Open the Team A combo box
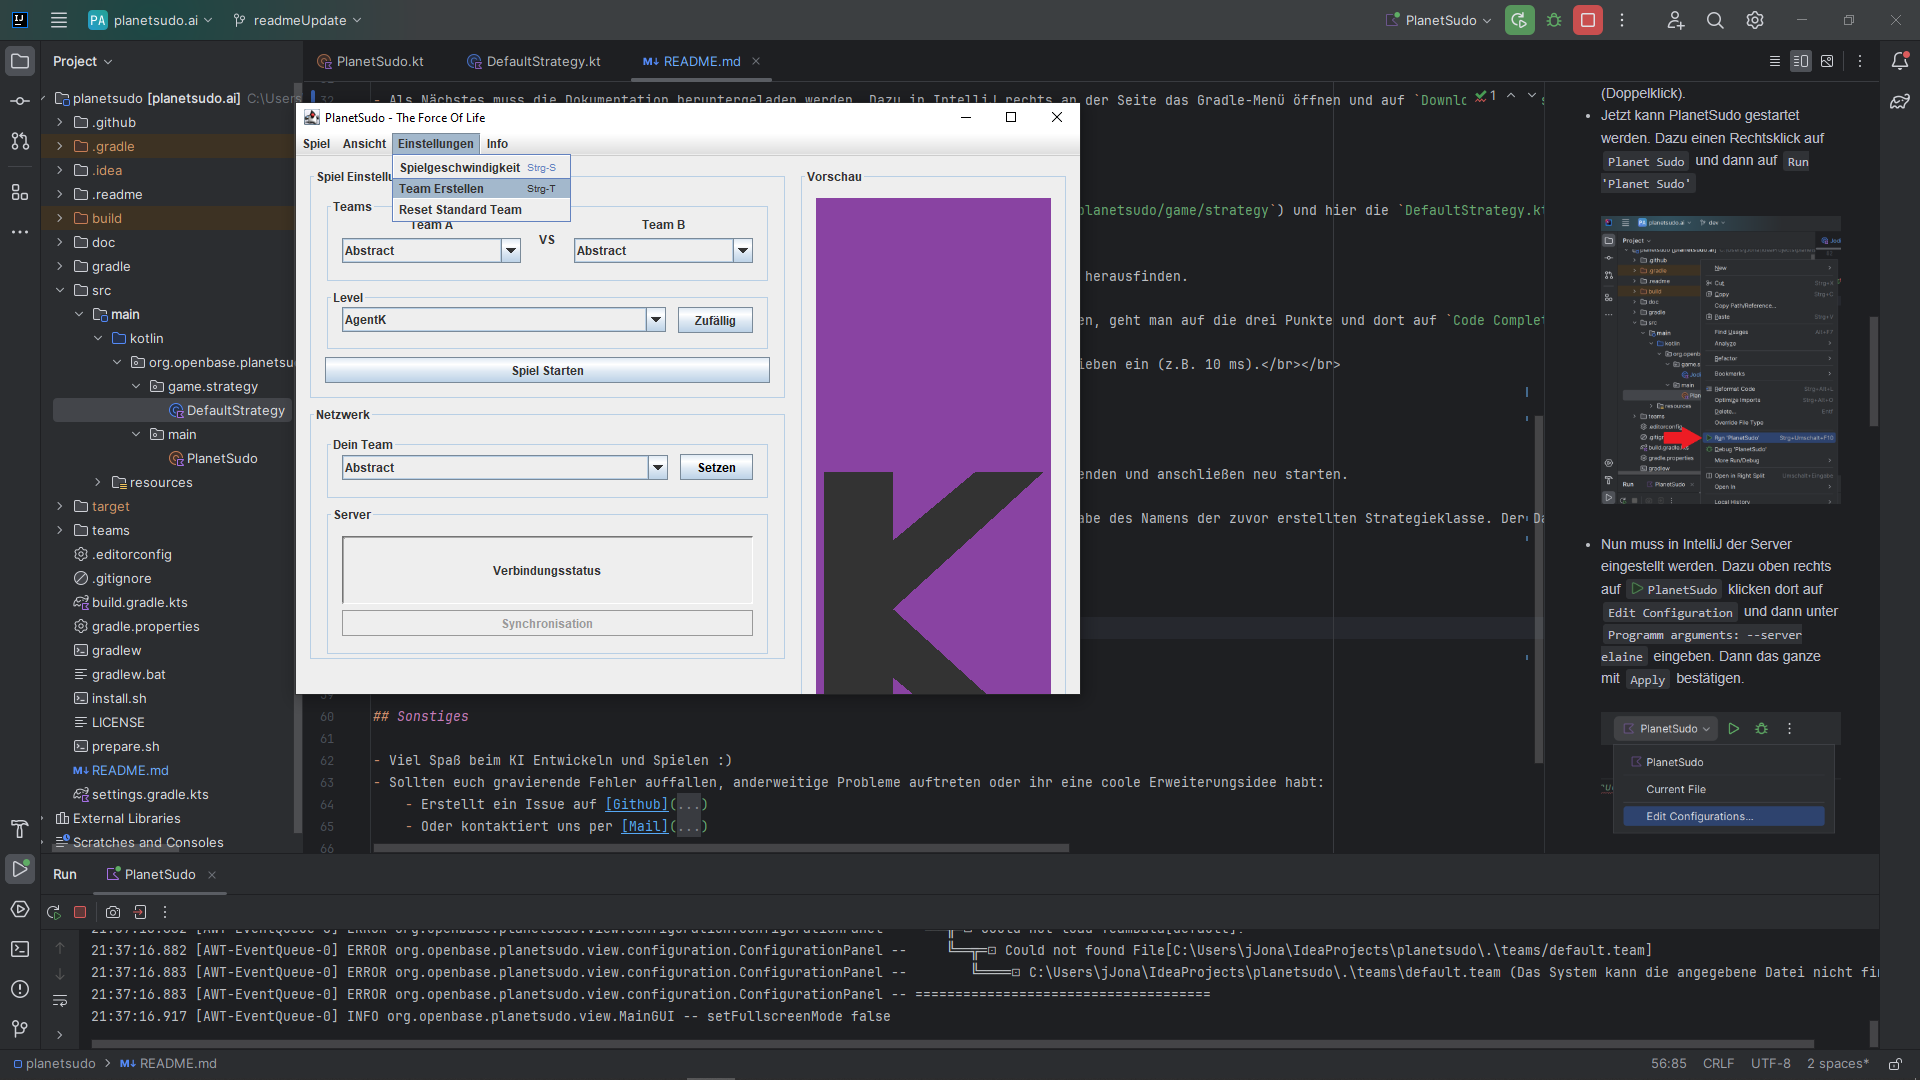This screenshot has width=1920, height=1080. (x=431, y=251)
